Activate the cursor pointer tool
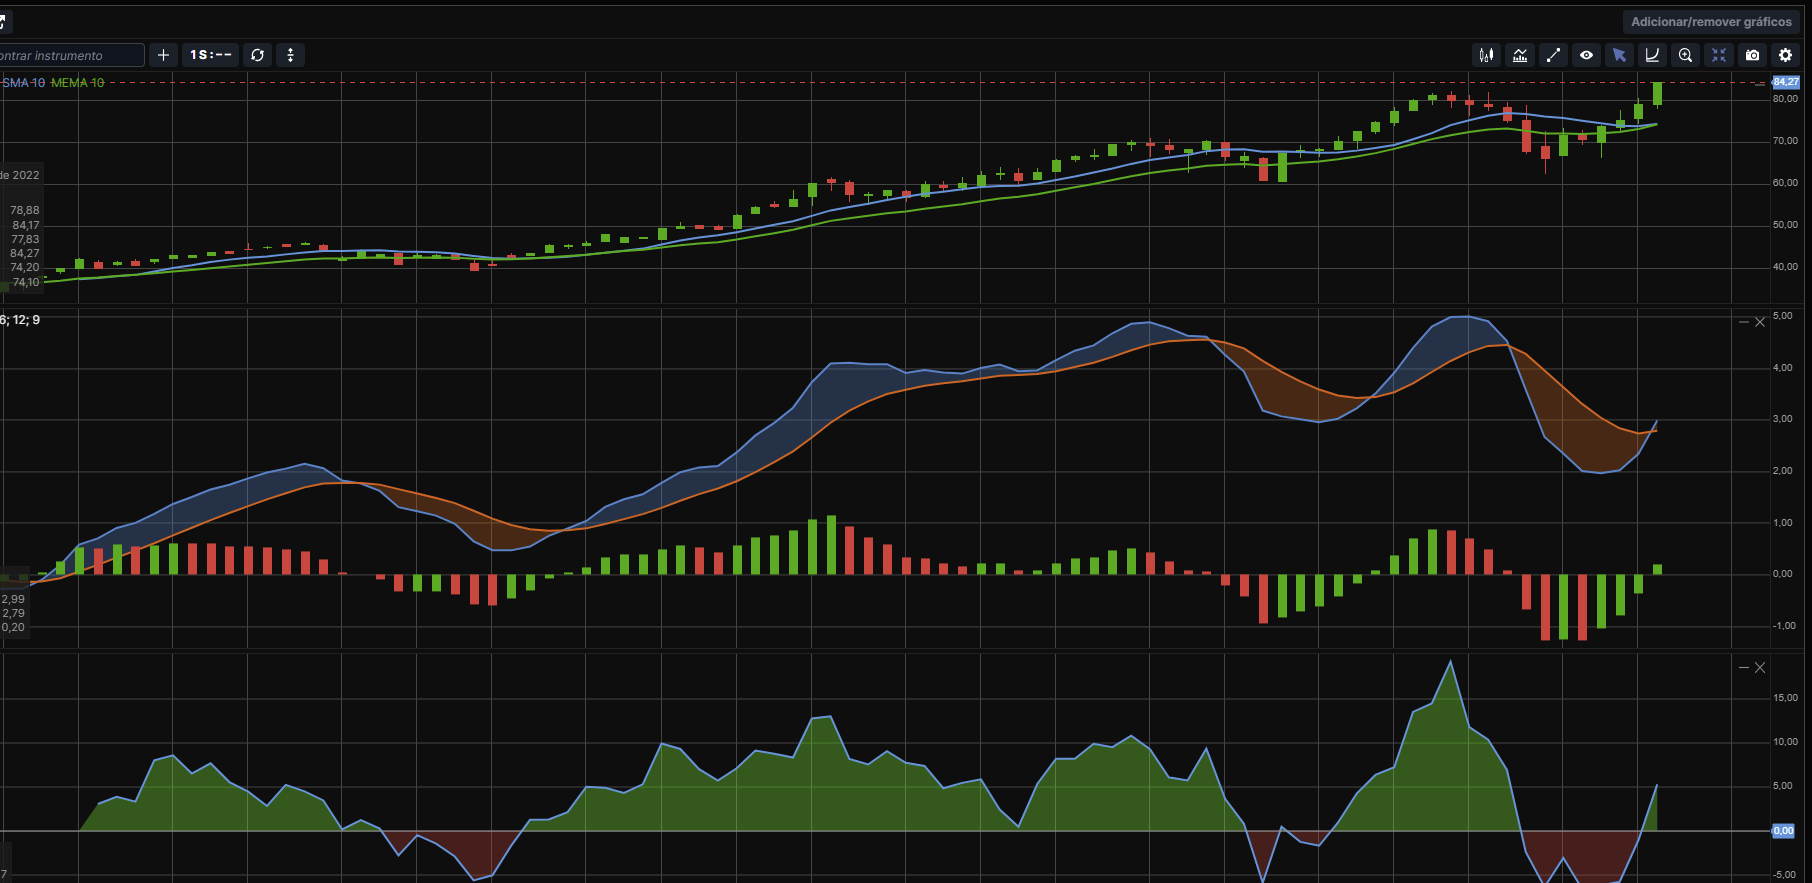 pyautogui.click(x=1619, y=55)
